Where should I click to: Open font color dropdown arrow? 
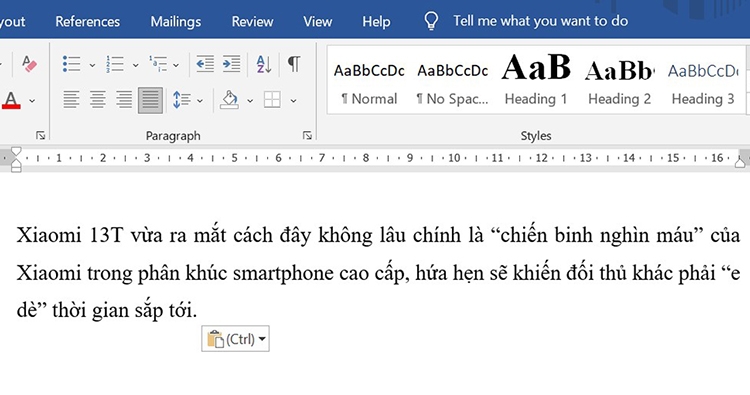[32, 100]
